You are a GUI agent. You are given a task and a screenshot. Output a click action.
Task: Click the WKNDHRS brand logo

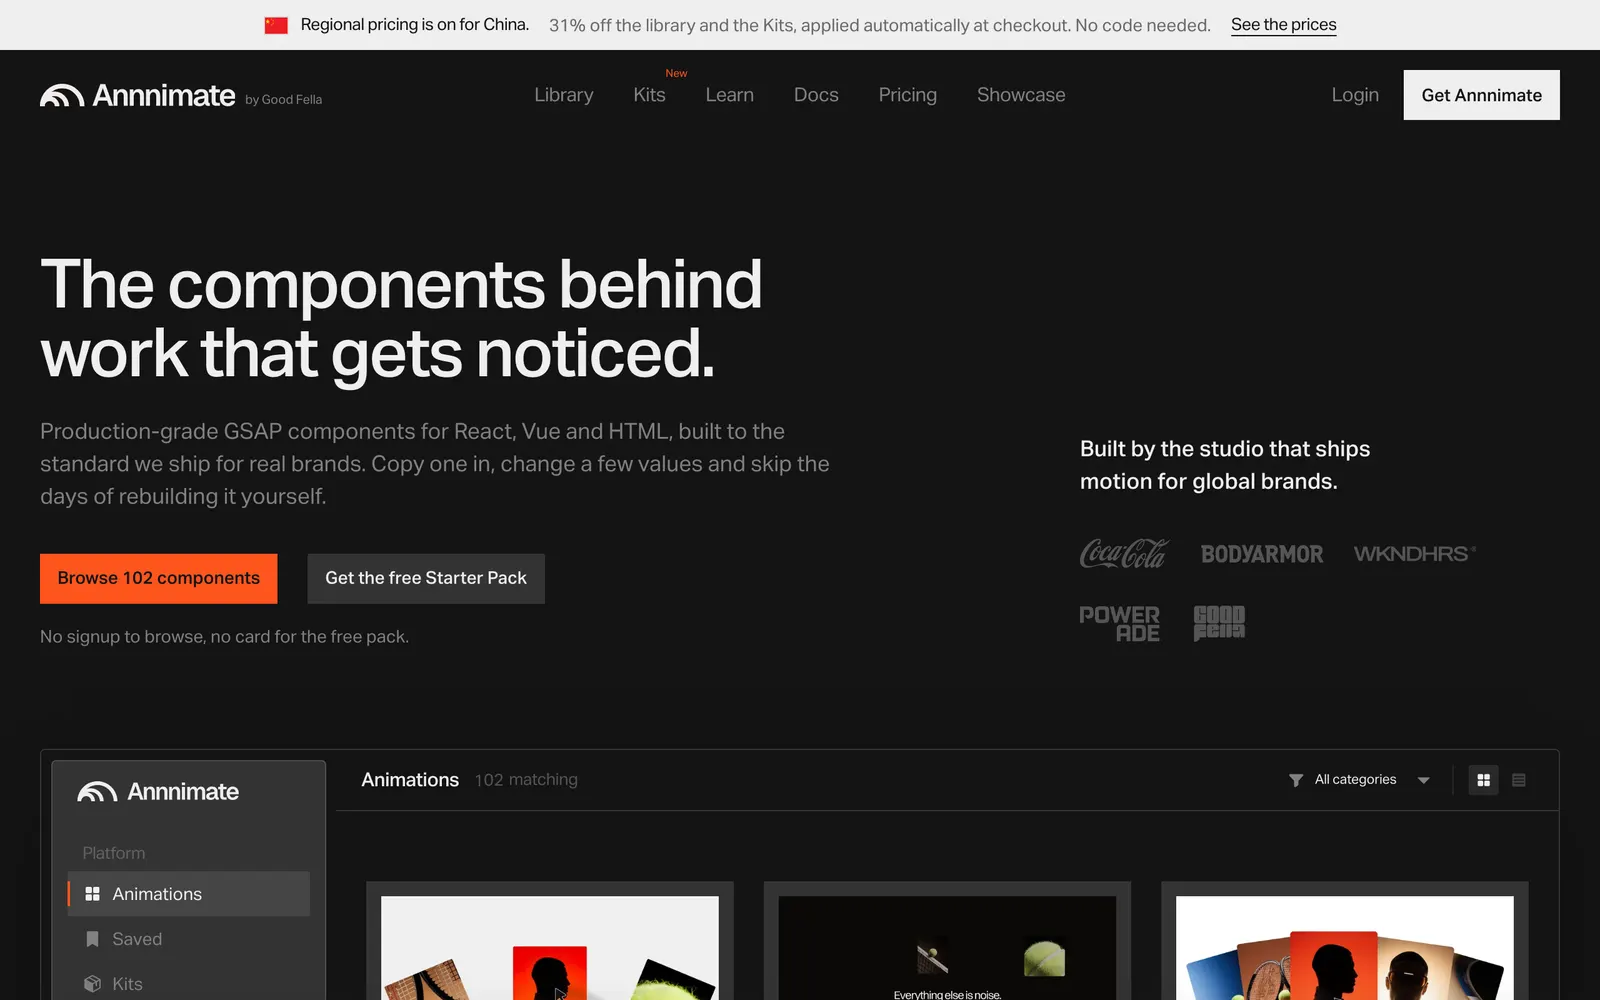point(1415,553)
